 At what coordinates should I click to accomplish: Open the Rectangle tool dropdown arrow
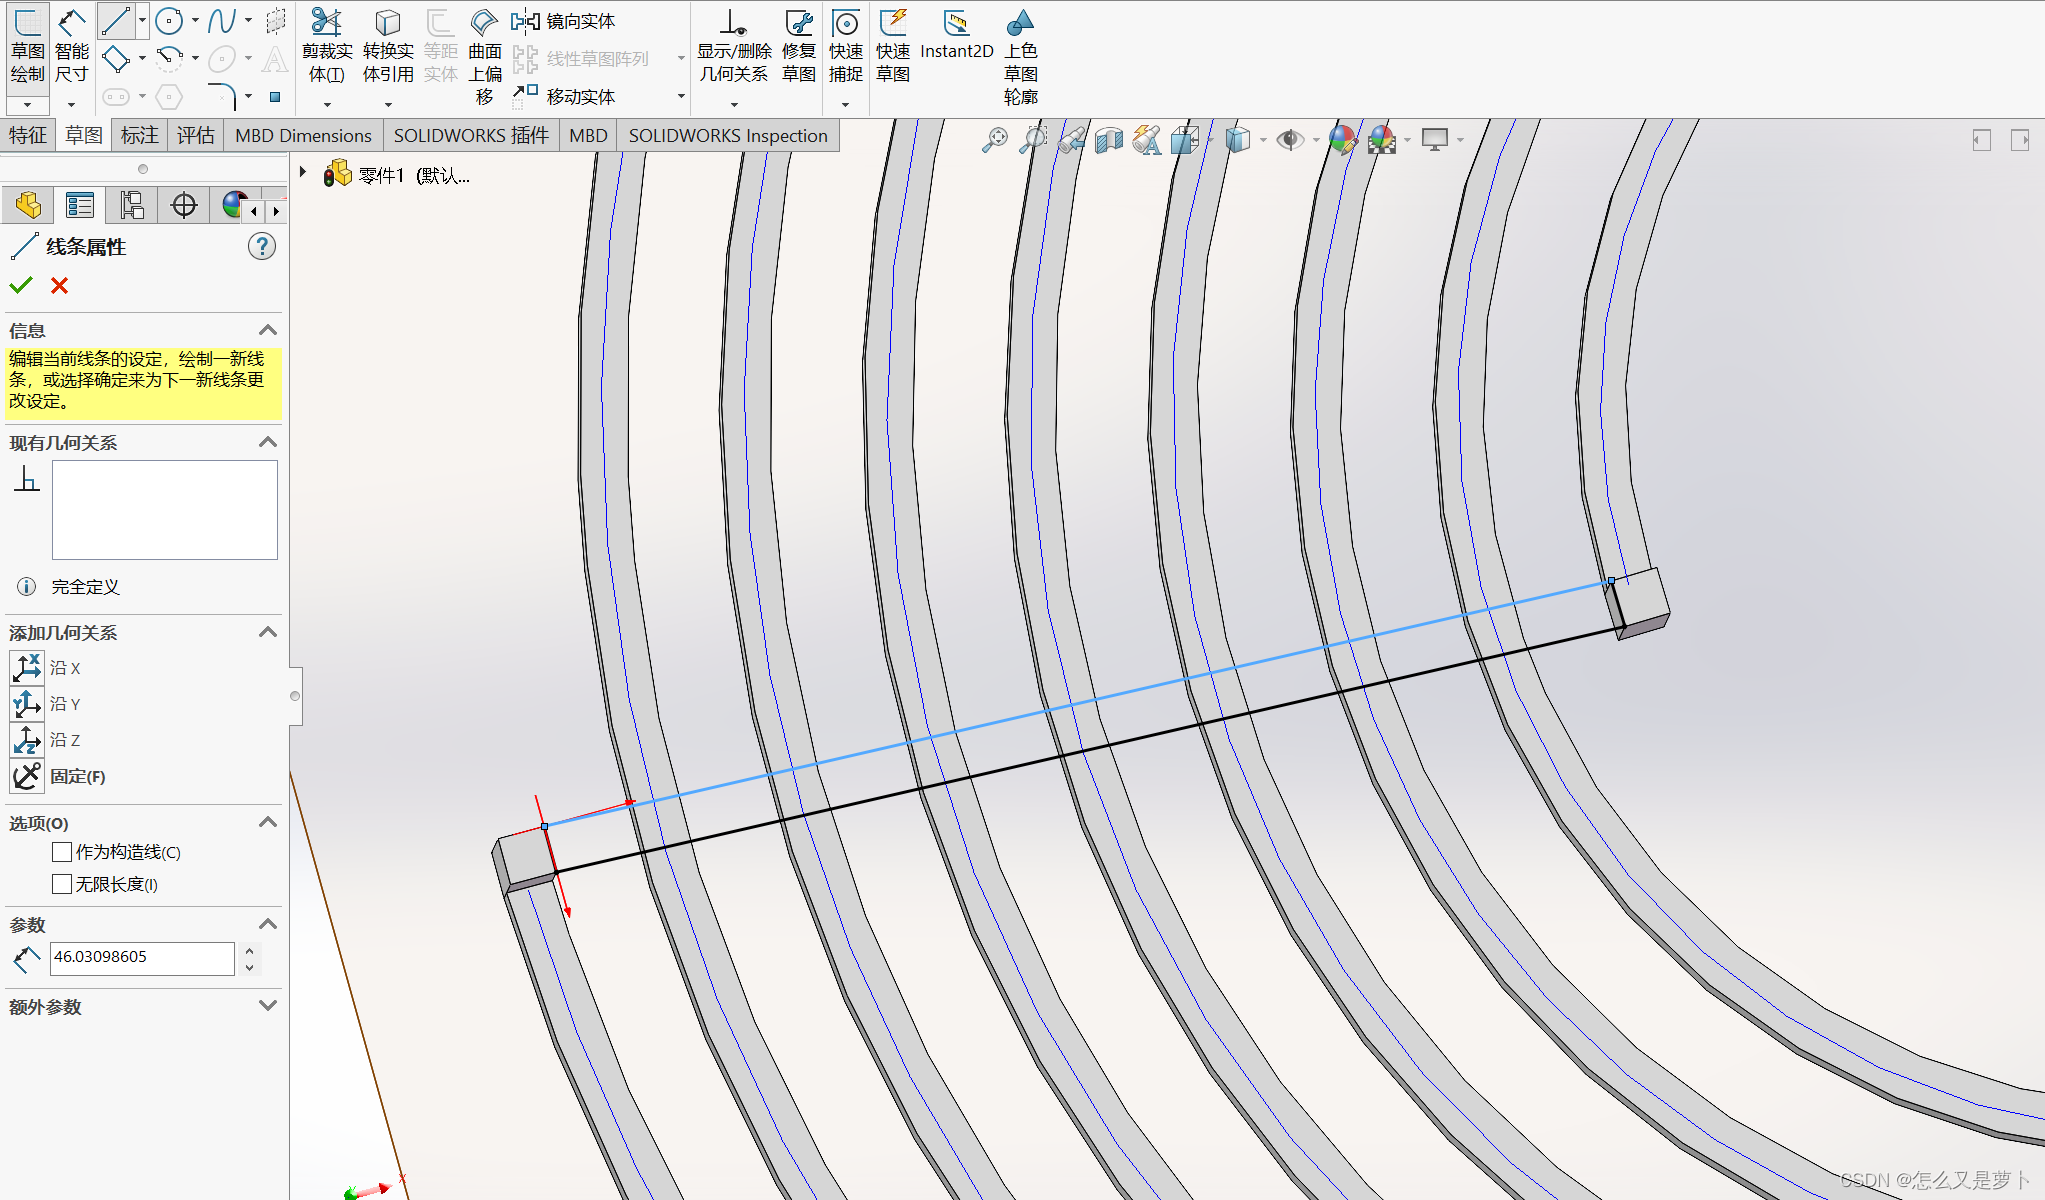click(x=142, y=59)
